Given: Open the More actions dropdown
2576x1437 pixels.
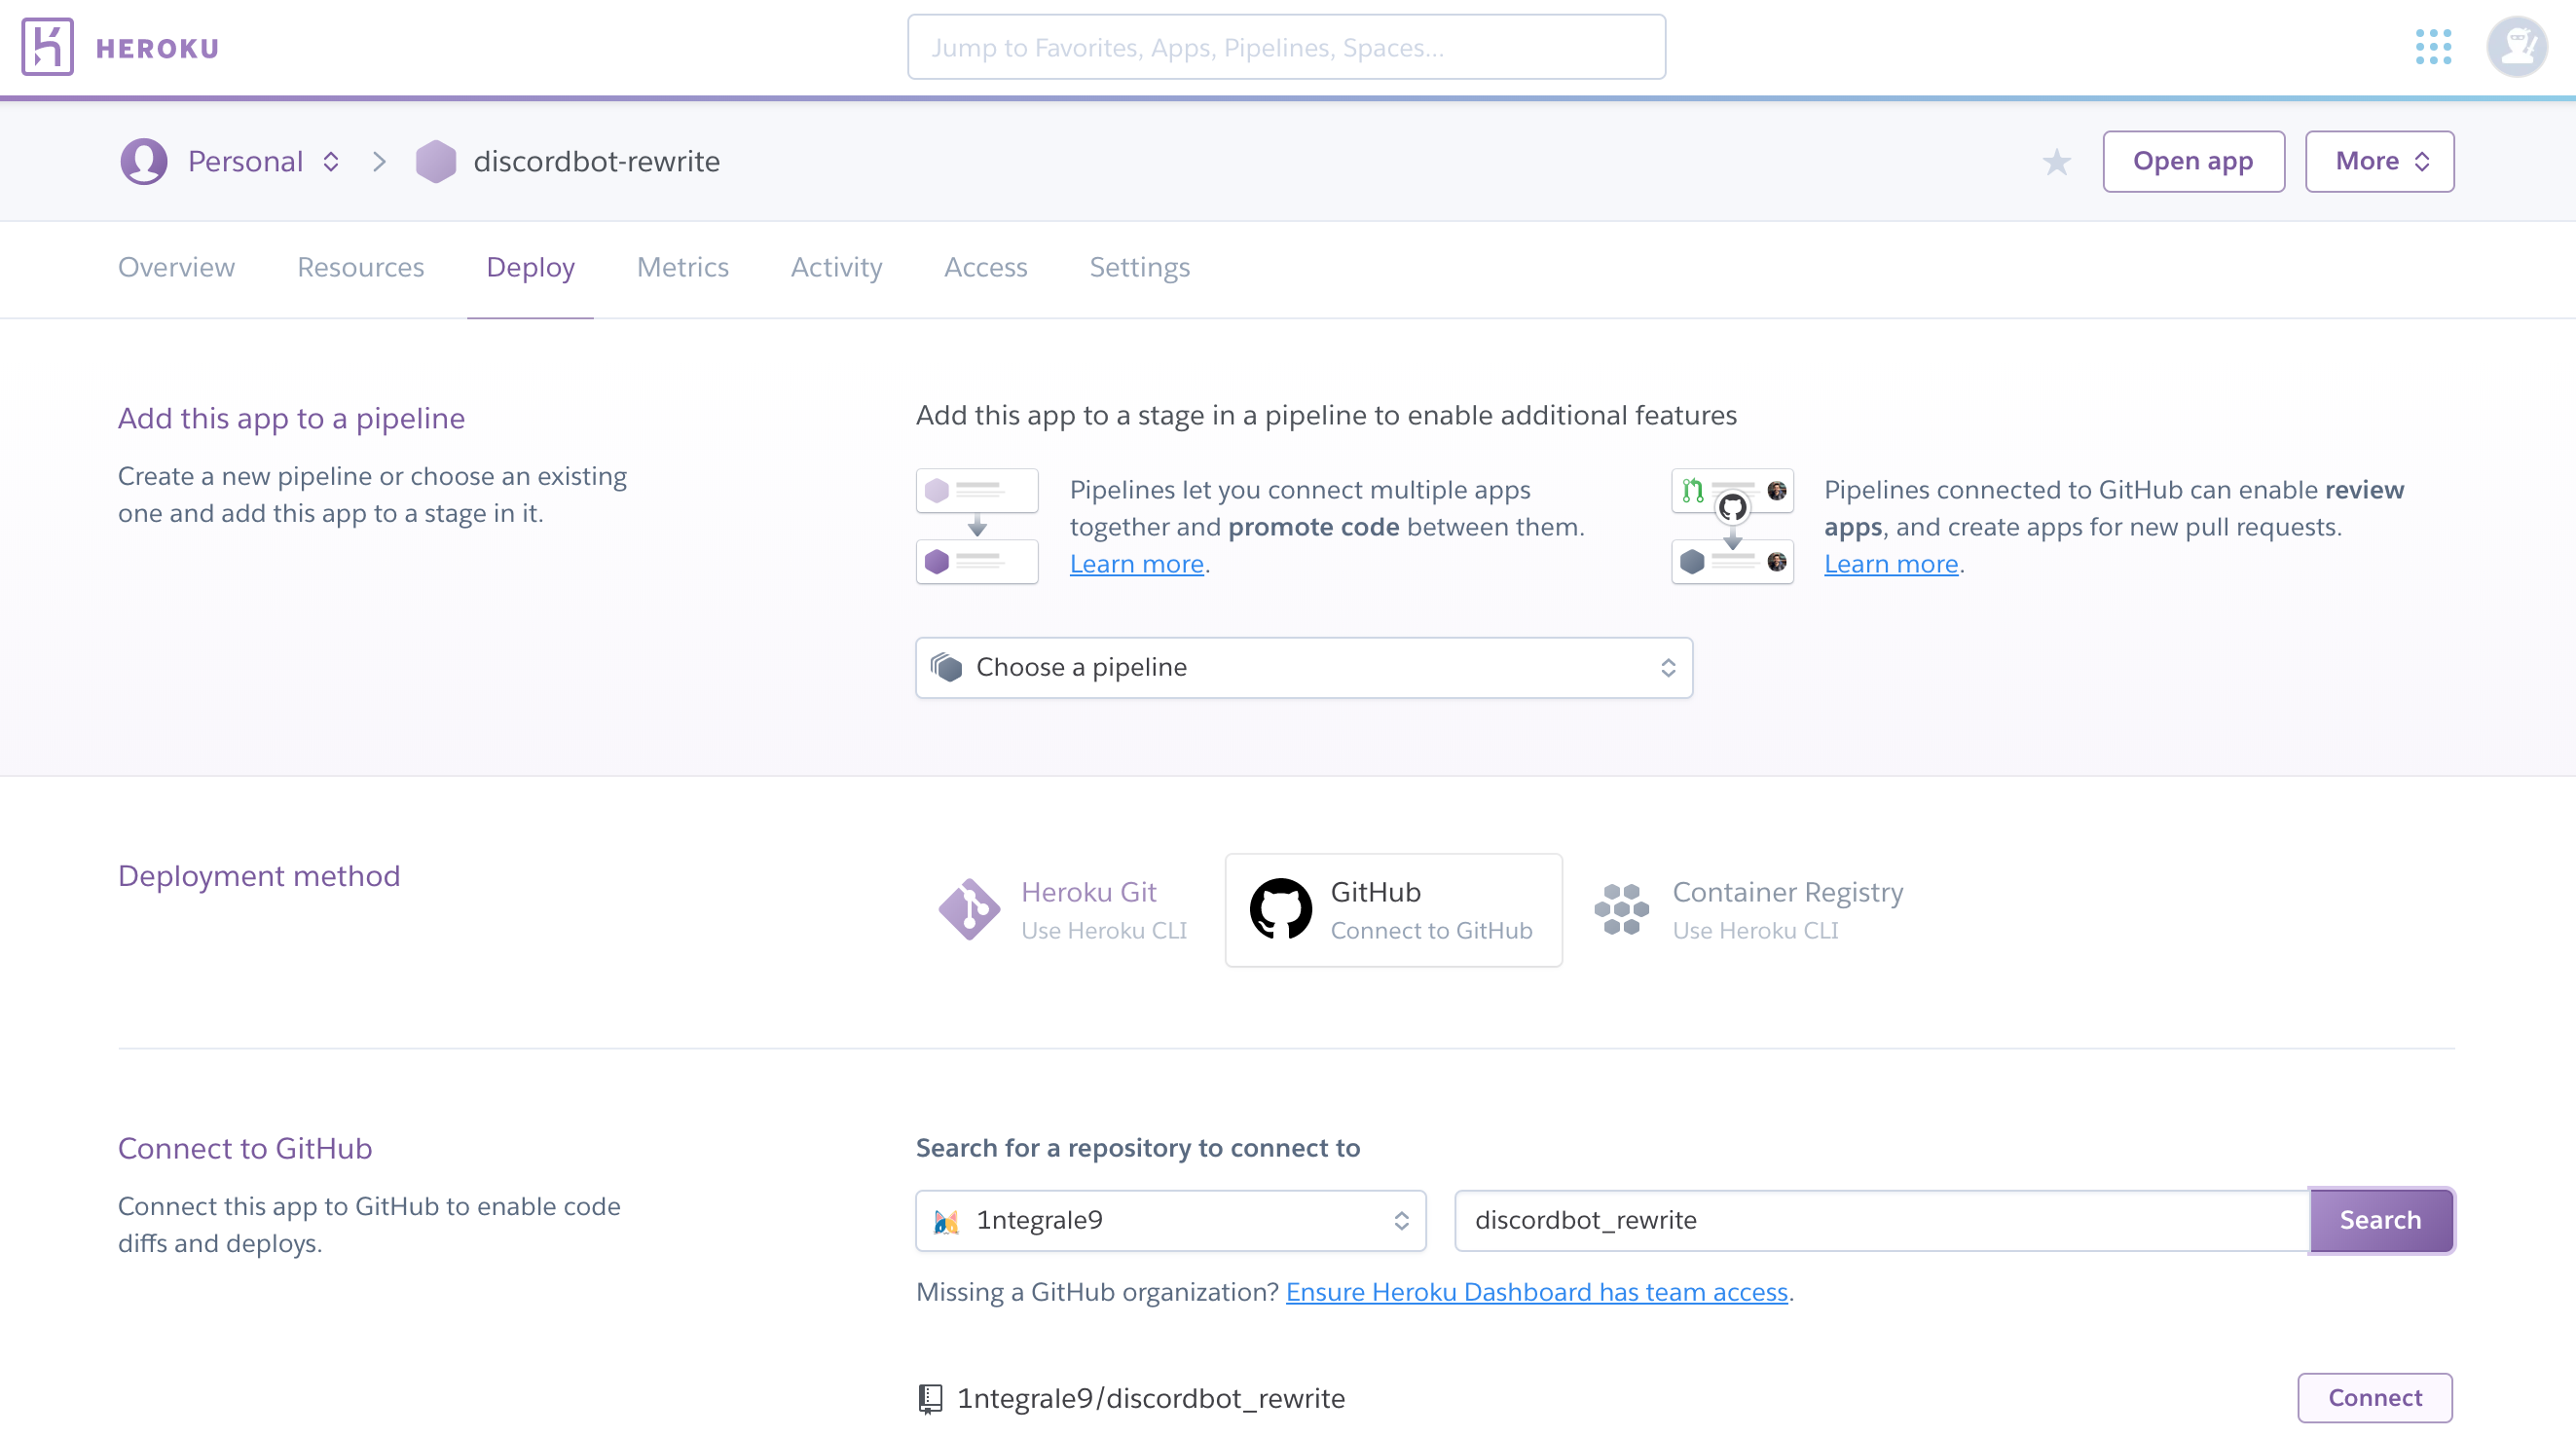Looking at the screenshot, I should pos(2379,161).
